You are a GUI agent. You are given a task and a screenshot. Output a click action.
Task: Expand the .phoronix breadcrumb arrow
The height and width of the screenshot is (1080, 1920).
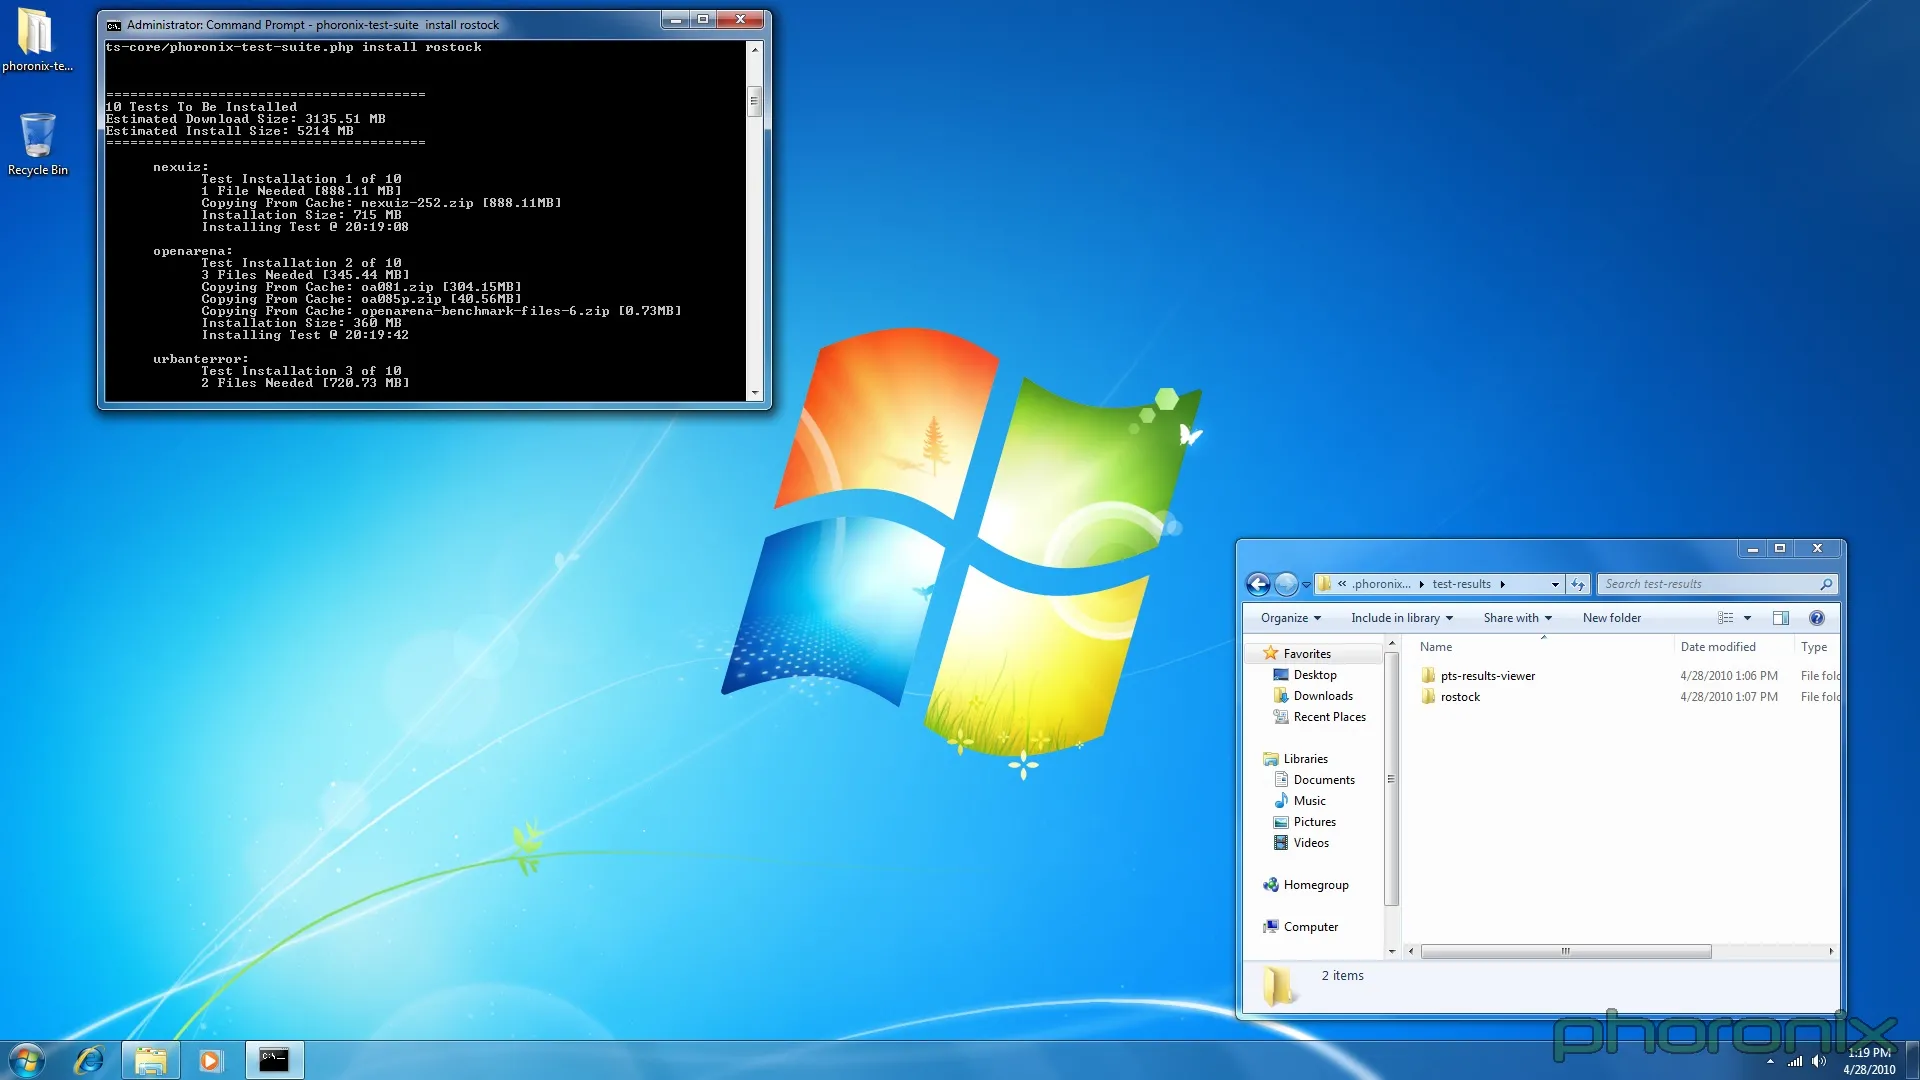1421,584
